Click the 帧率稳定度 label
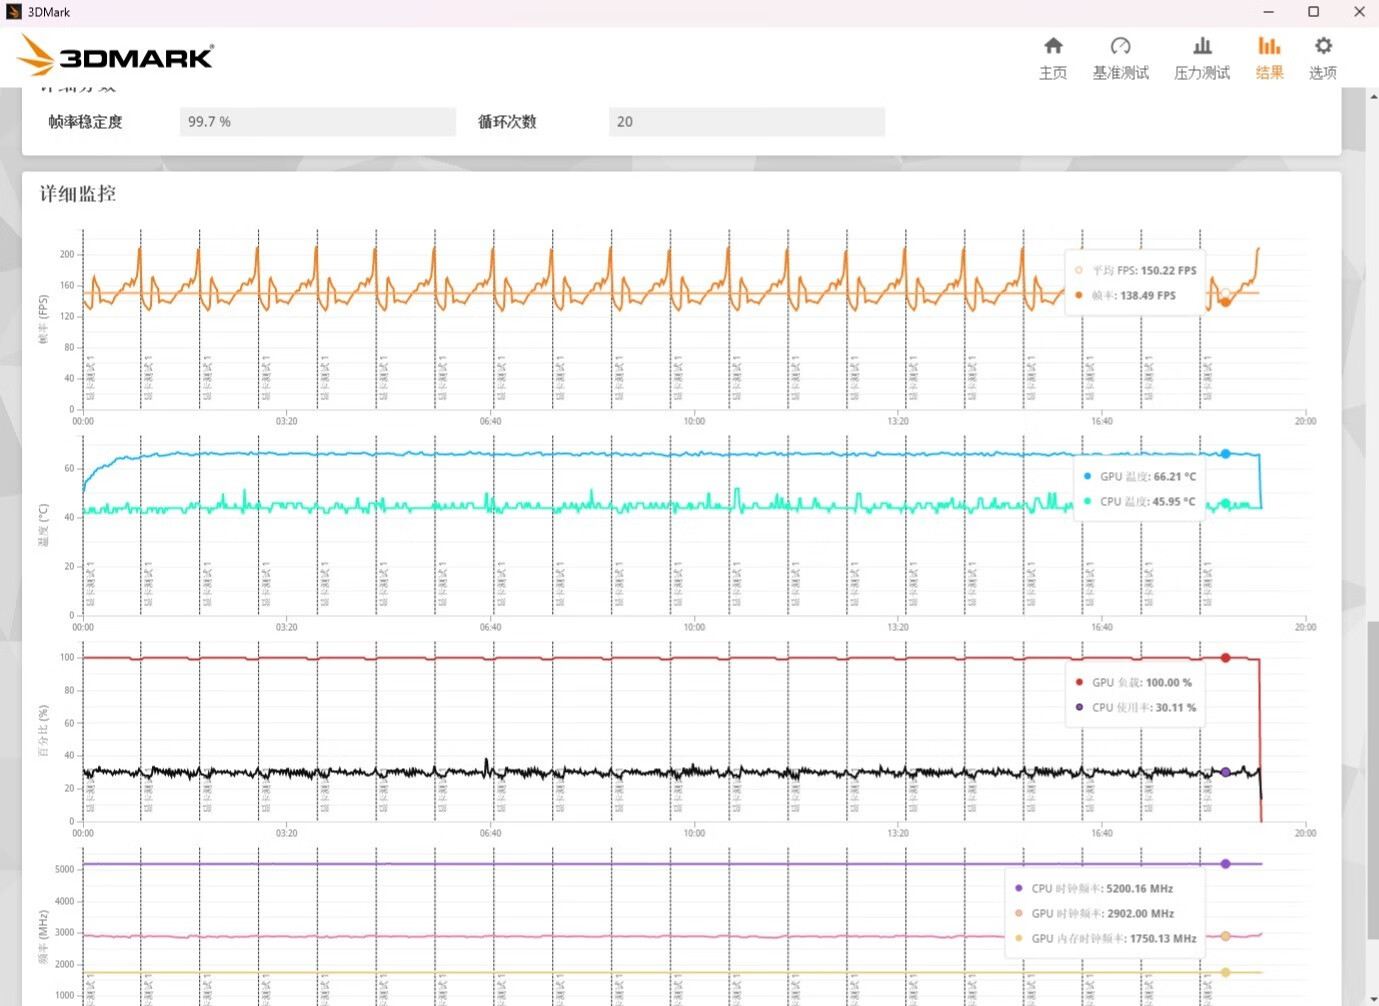 click(x=86, y=122)
